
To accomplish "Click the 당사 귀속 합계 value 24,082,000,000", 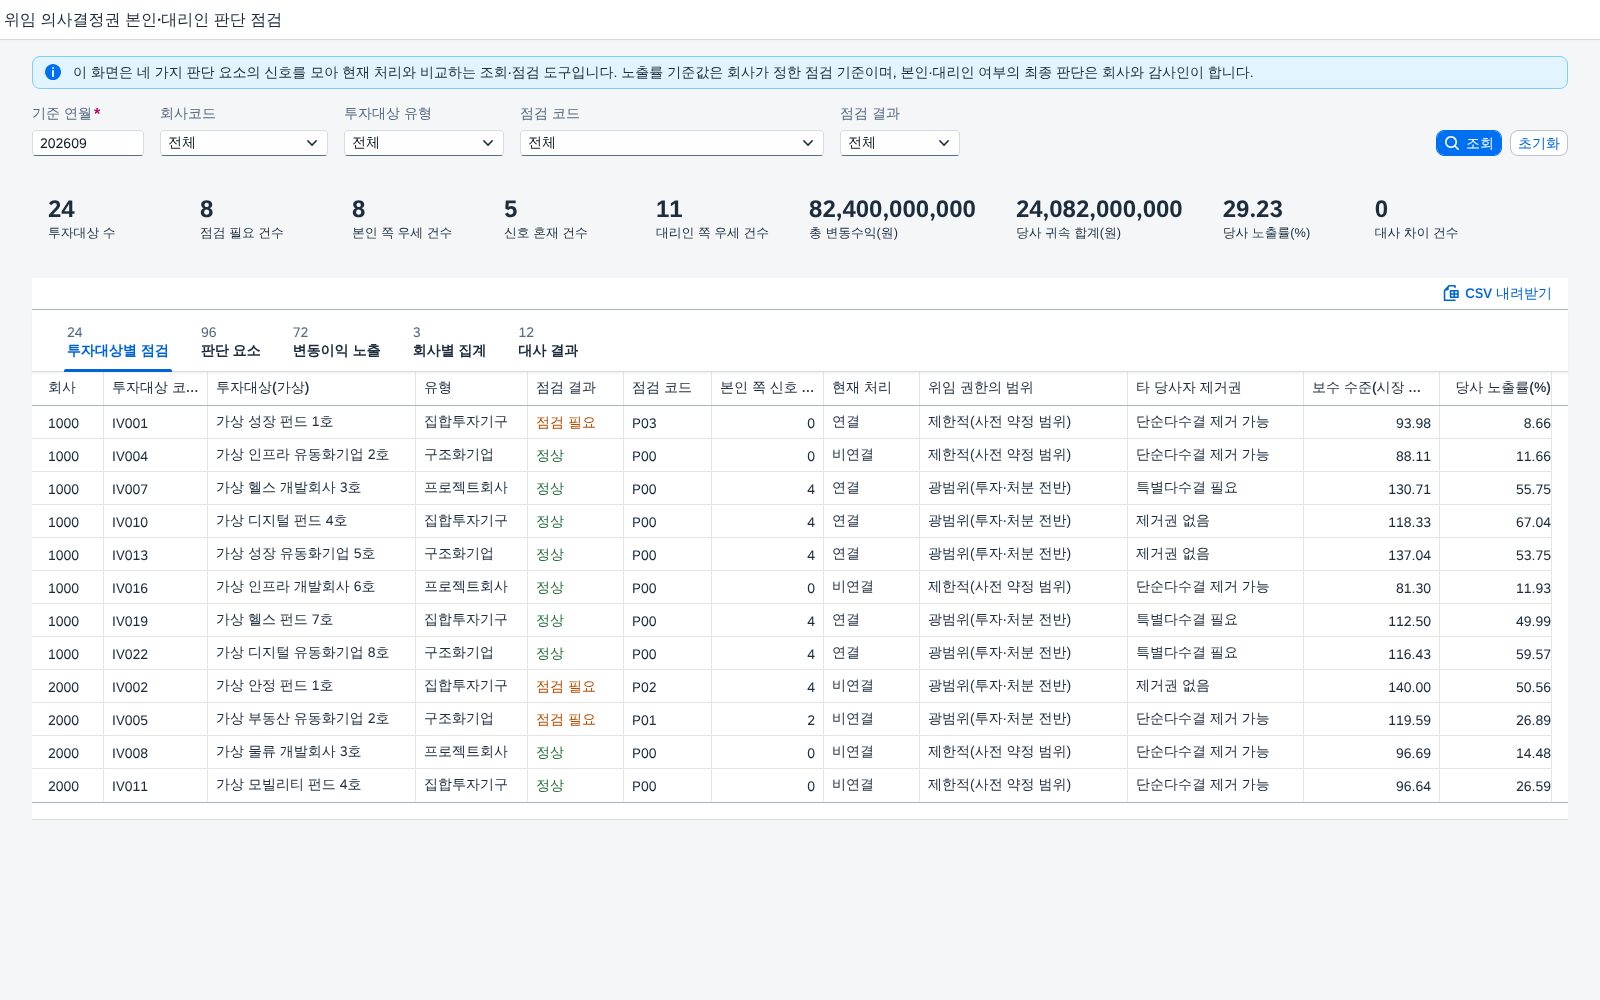I will click(1099, 209).
